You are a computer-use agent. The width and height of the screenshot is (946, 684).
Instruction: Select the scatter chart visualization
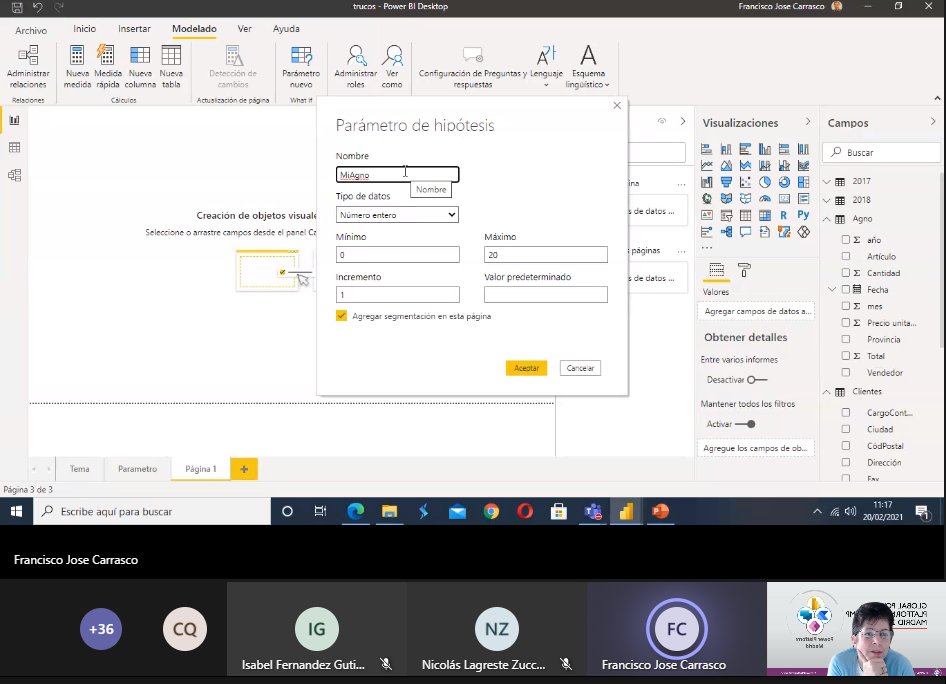point(745,182)
